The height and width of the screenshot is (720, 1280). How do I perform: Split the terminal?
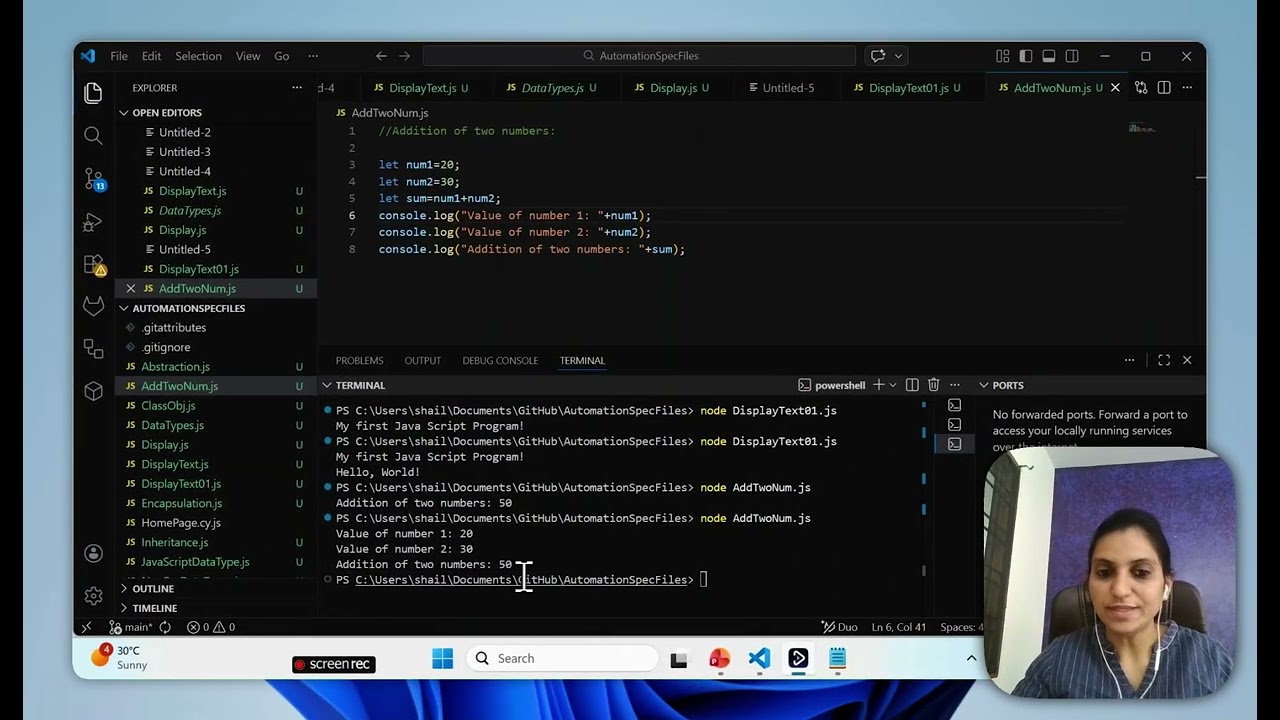coord(912,385)
